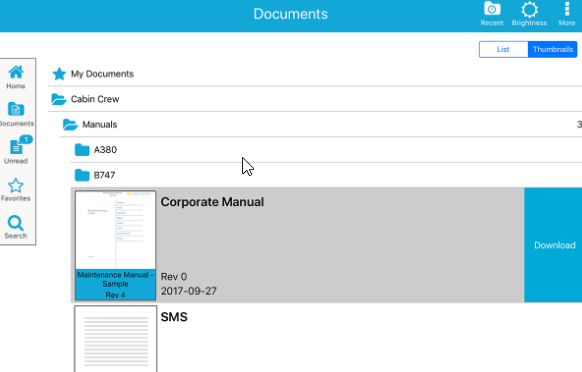The height and width of the screenshot is (372, 582).
Task: Switch to Thumbnails view
Action: (553, 49)
